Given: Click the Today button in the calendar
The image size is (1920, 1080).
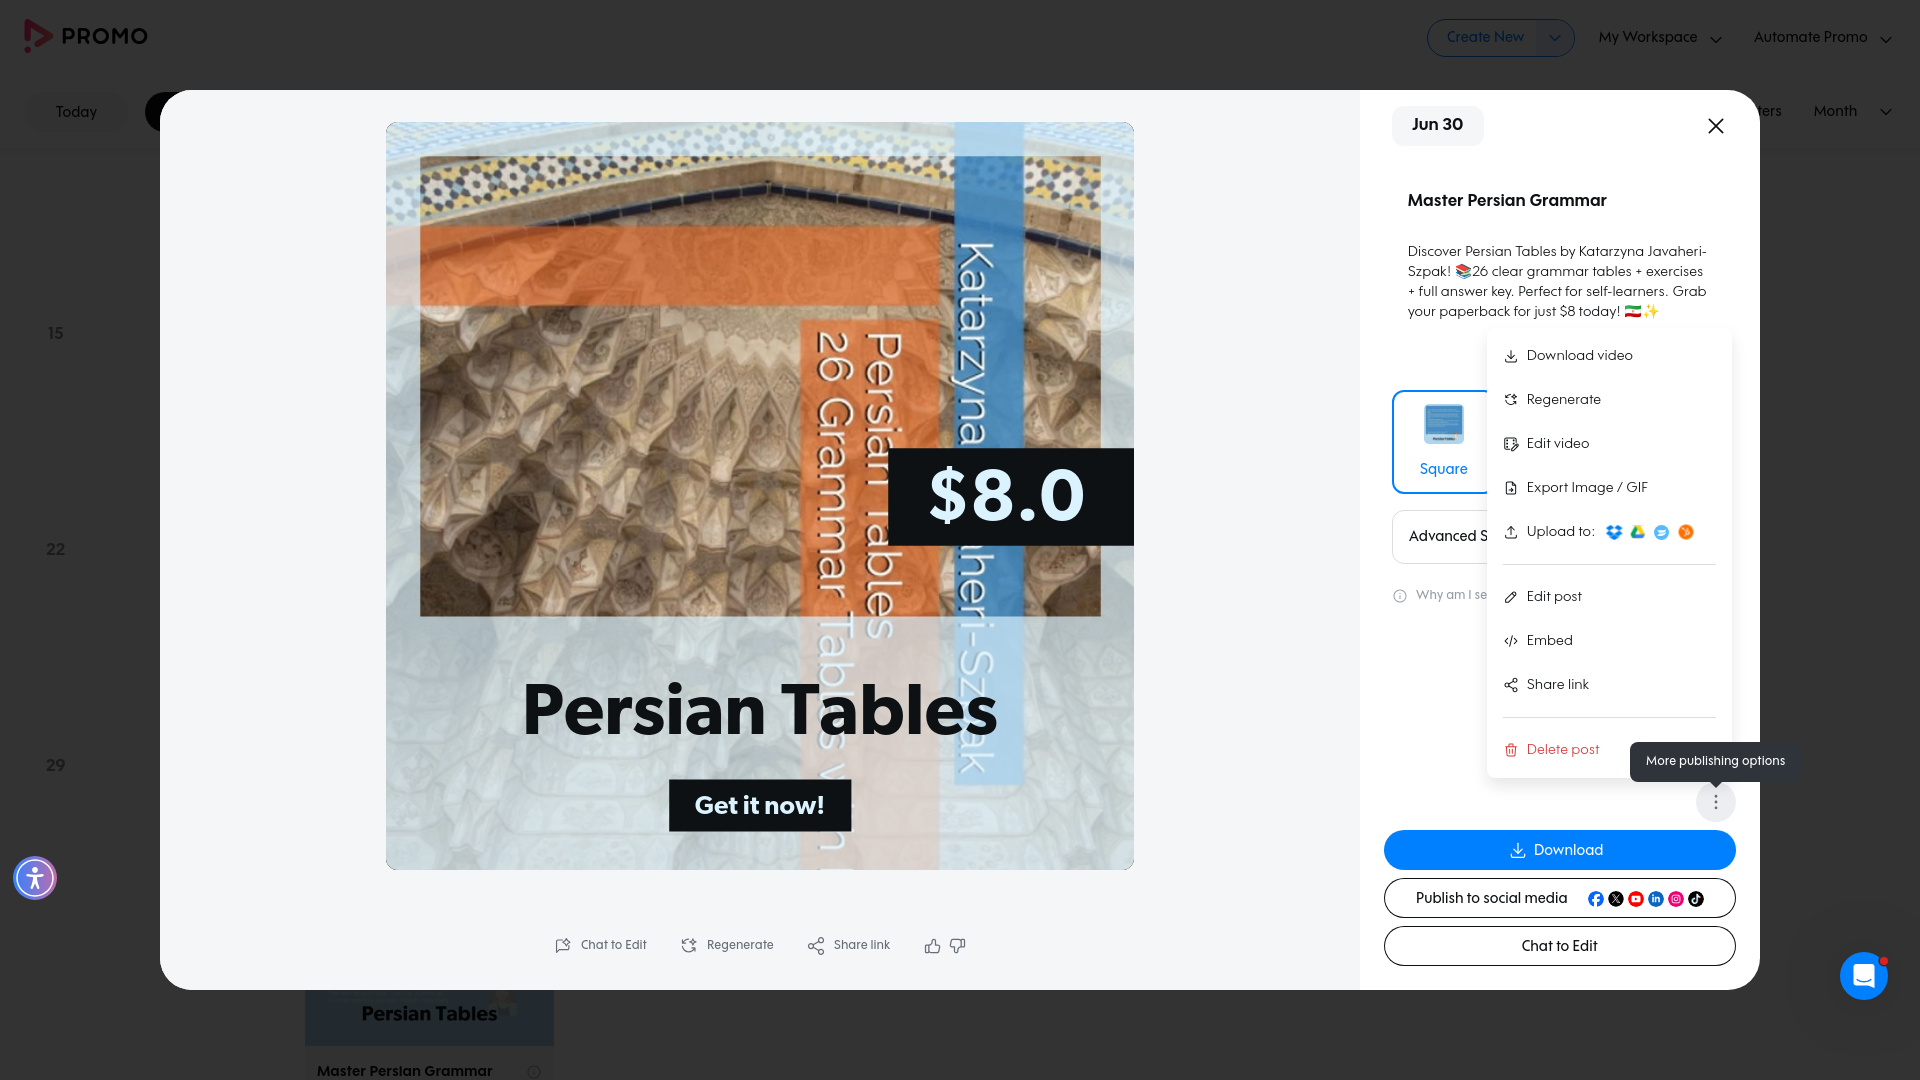Looking at the screenshot, I should click(x=76, y=112).
